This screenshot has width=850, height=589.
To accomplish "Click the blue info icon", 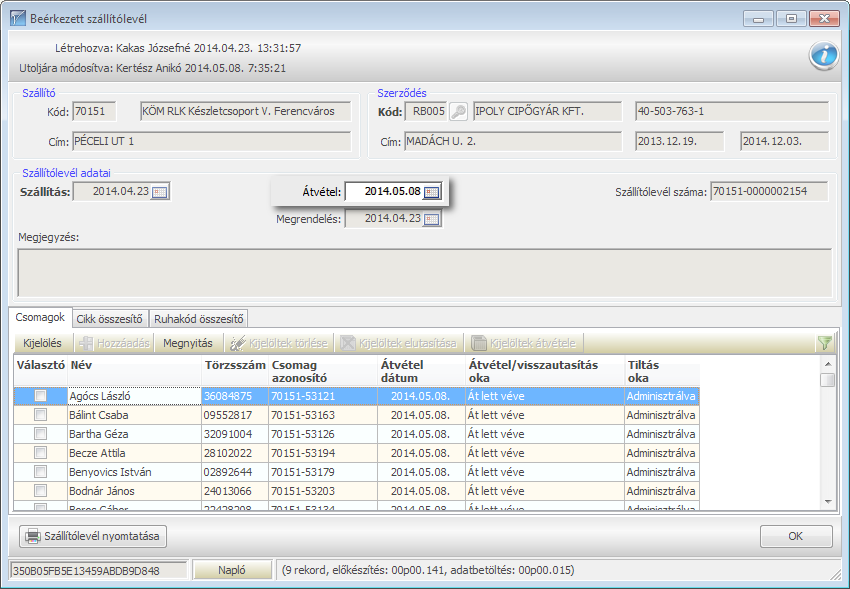I will click(x=823, y=55).
